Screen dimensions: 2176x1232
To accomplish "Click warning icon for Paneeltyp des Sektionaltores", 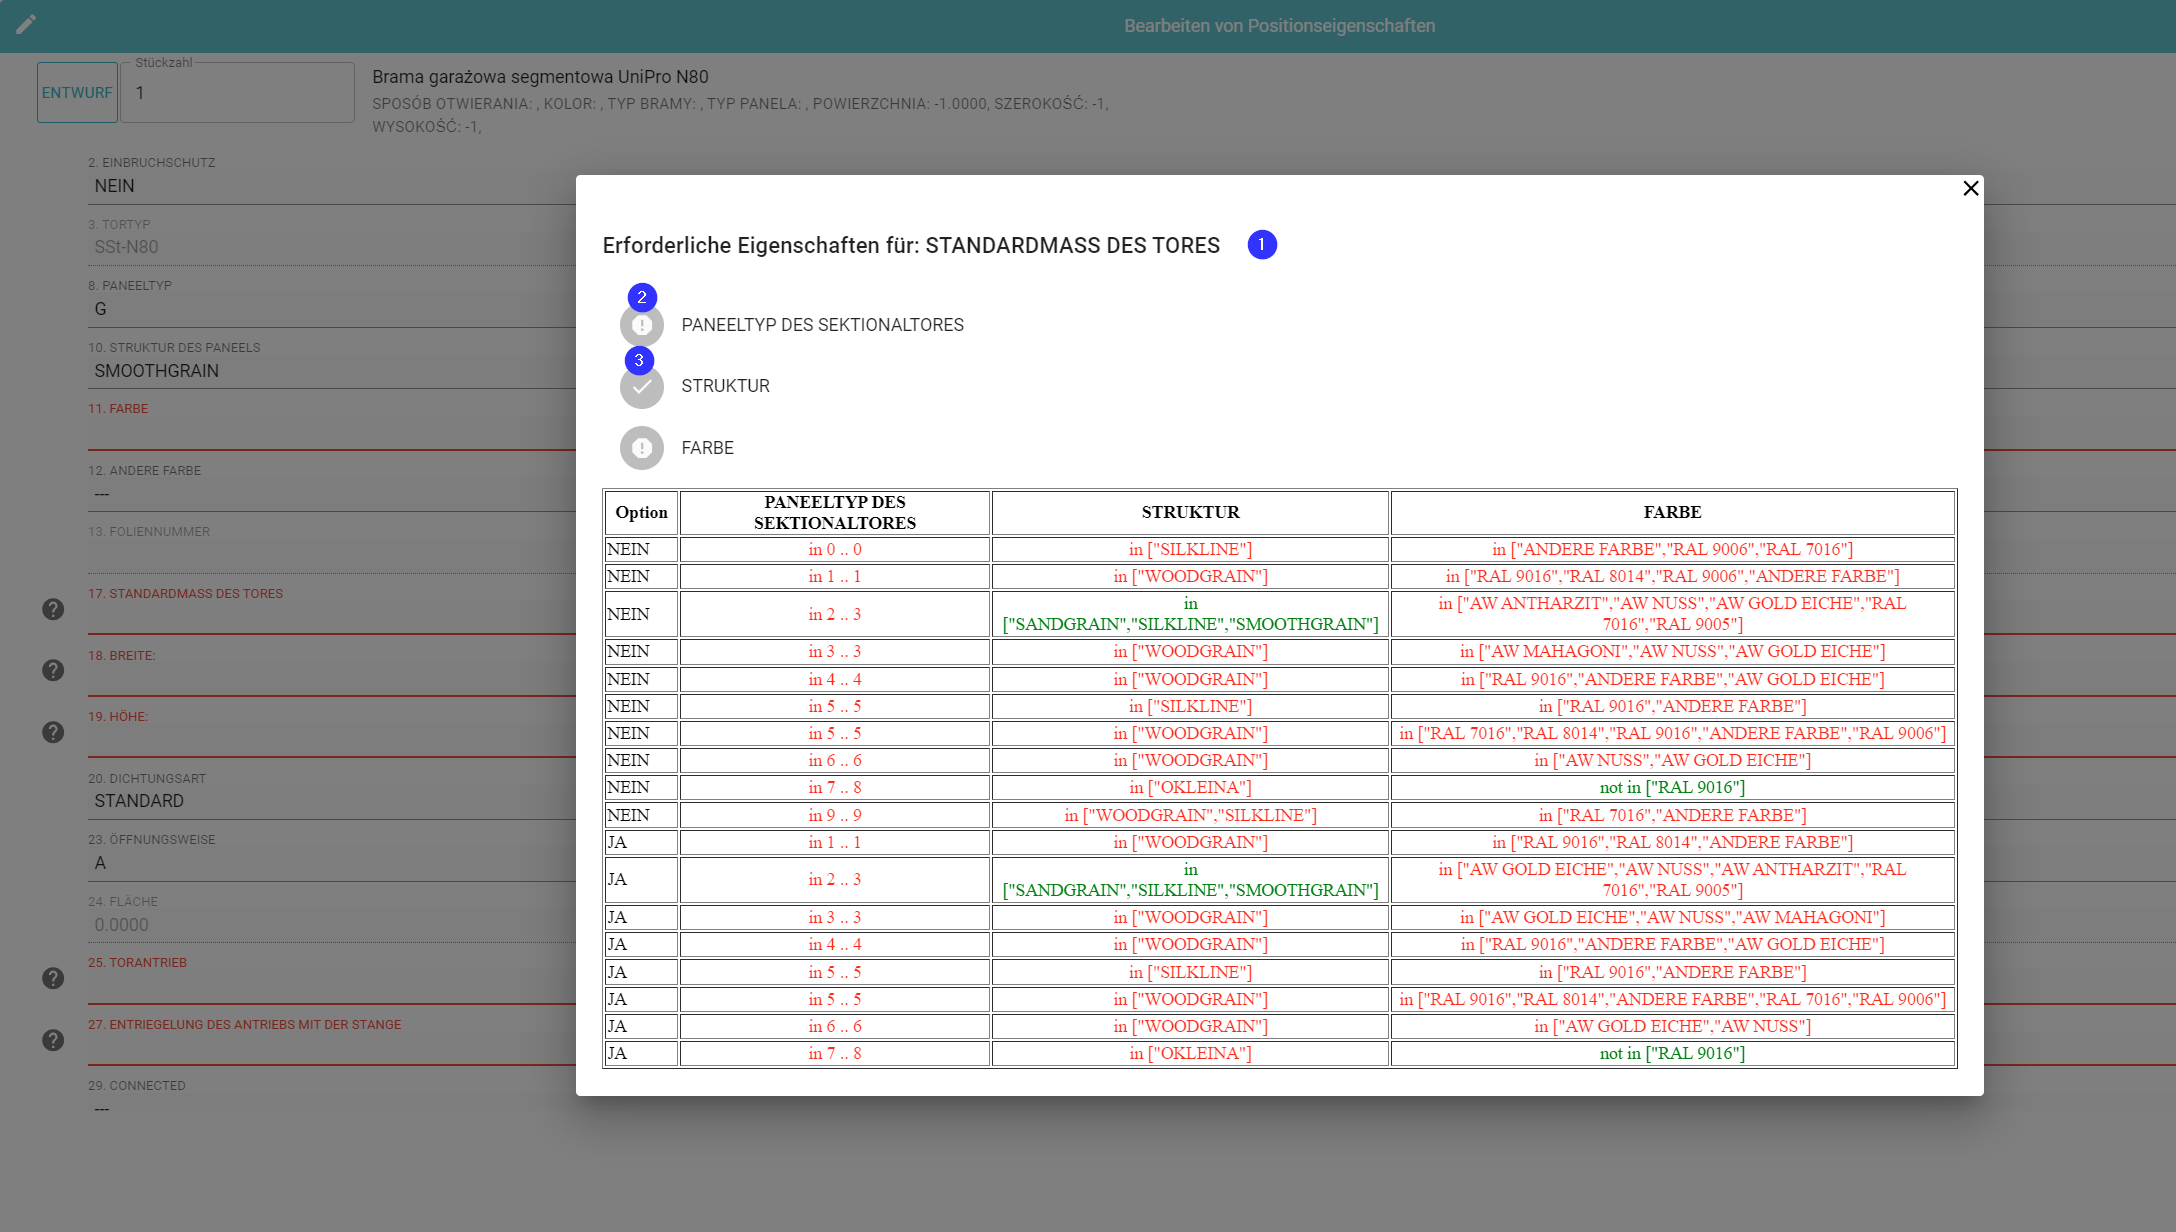I will pos(641,325).
